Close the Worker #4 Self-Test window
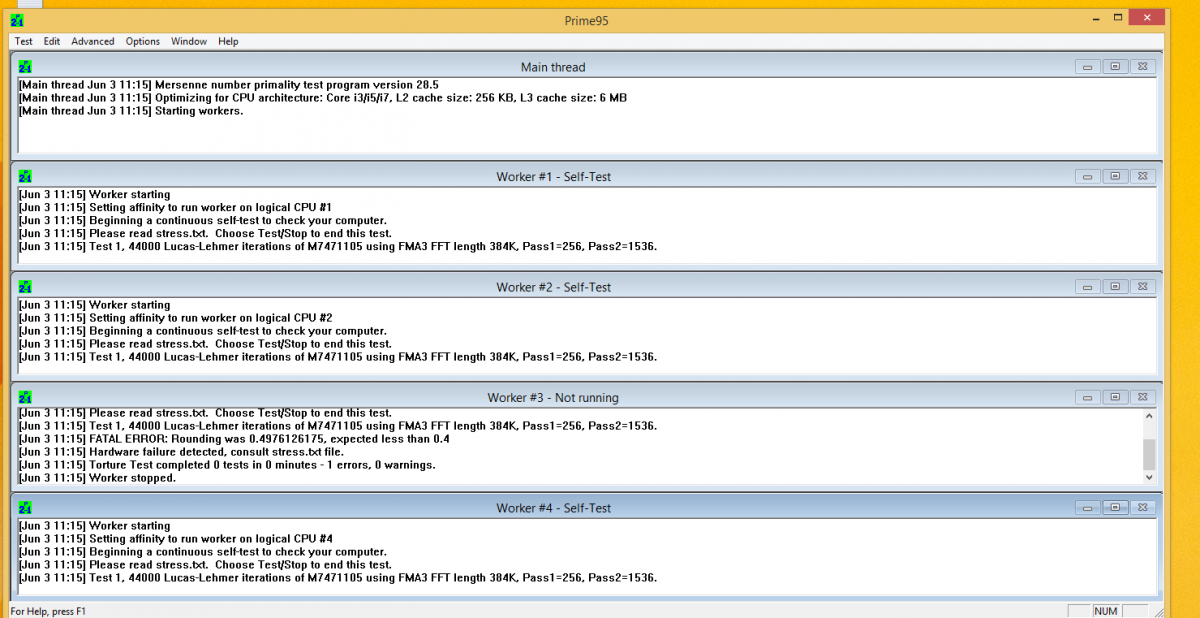 click(1144, 508)
